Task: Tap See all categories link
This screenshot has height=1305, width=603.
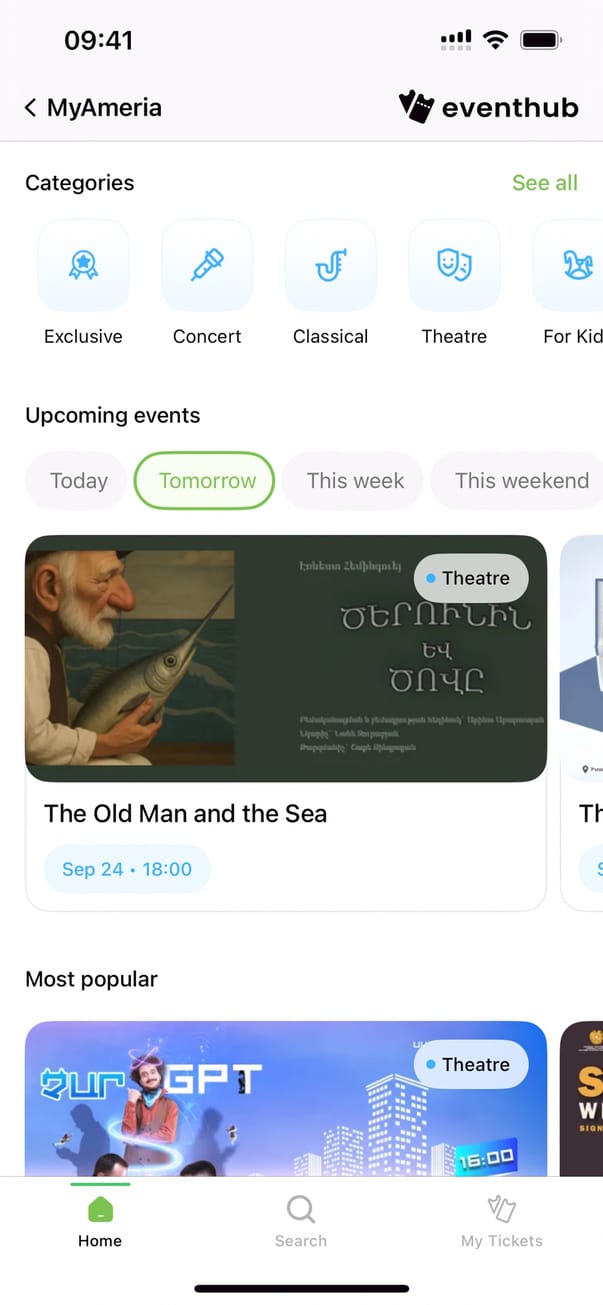Action: point(544,183)
